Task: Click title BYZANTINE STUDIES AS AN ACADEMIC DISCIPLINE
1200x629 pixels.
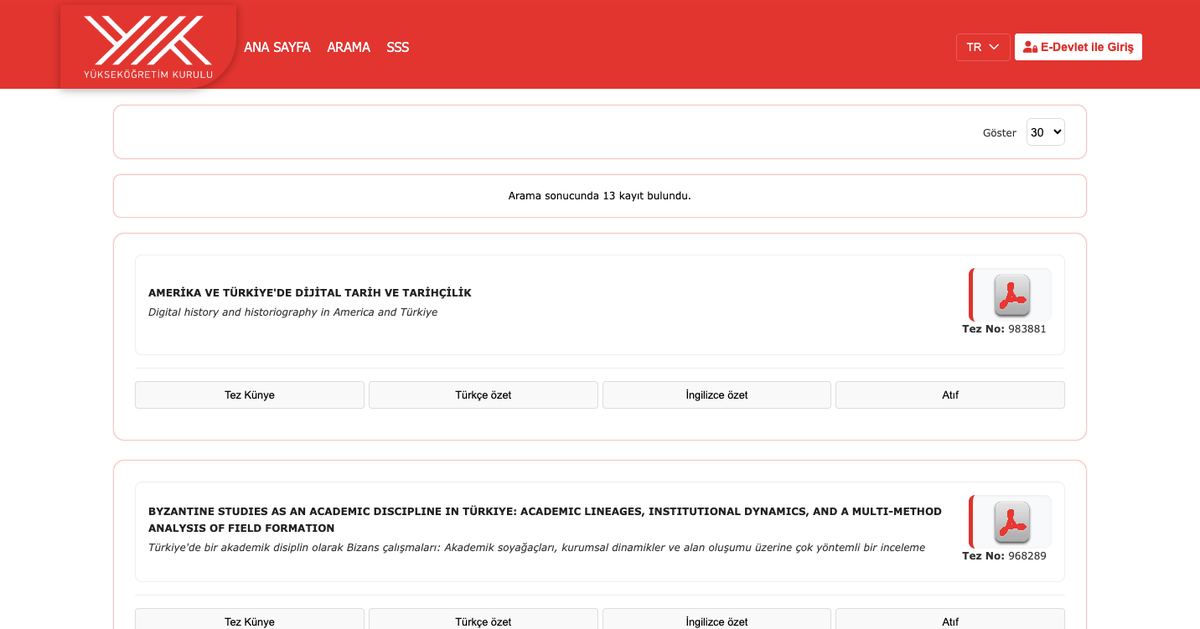Action: coord(545,519)
